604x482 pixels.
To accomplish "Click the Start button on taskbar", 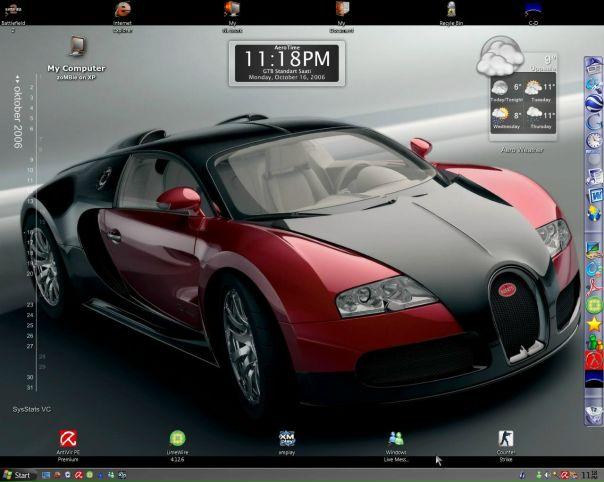I will 17,475.
